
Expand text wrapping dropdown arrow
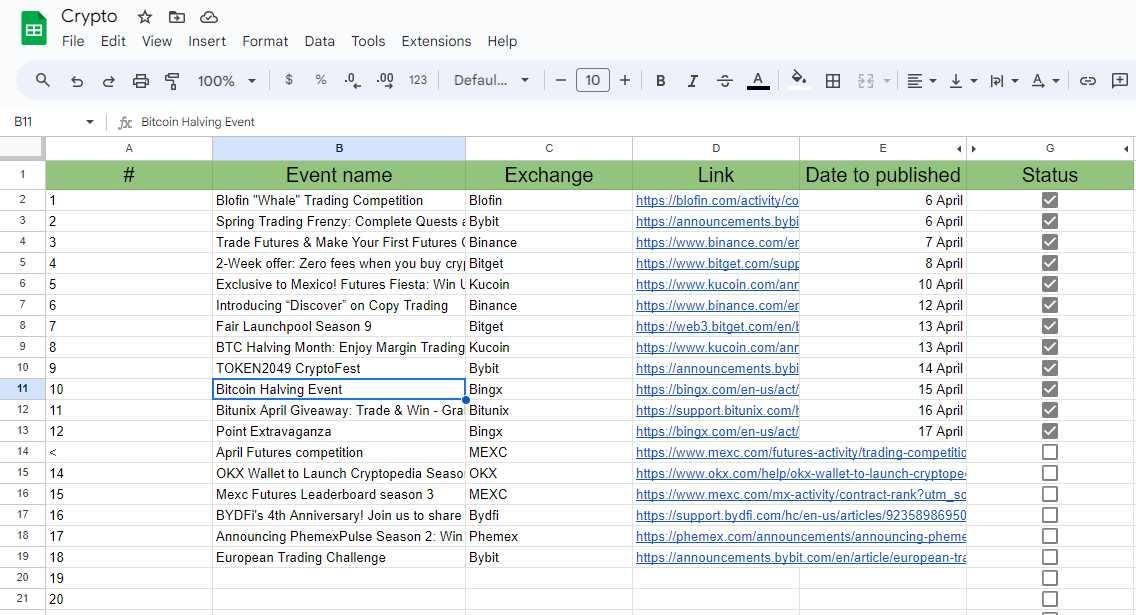click(x=1015, y=80)
